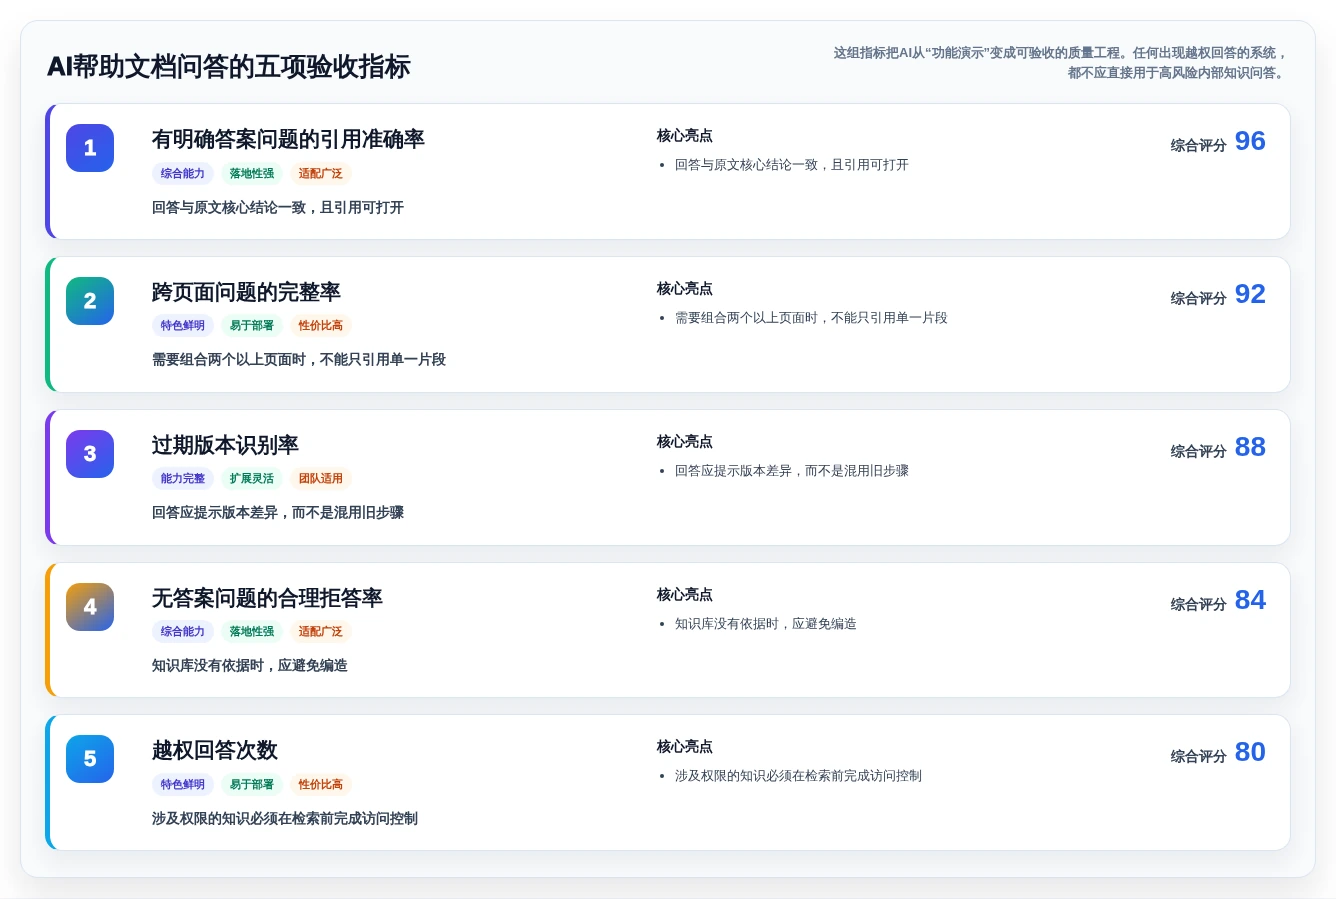Click the 落地性强 tag in card 1

click(x=252, y=174)
